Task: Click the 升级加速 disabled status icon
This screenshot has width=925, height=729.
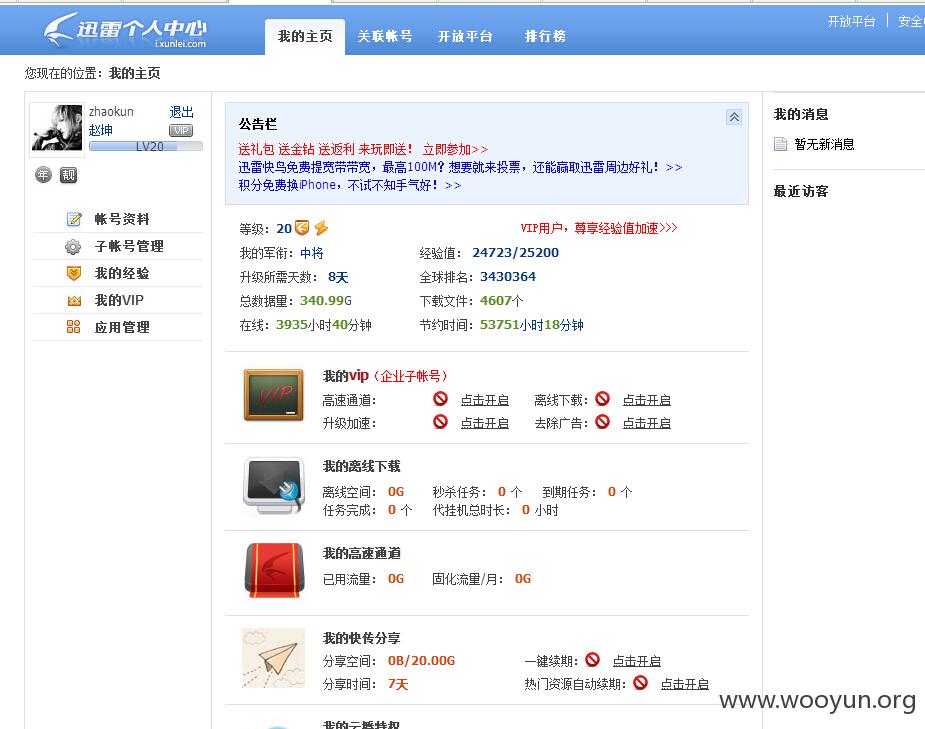Action: click(440, 422)
